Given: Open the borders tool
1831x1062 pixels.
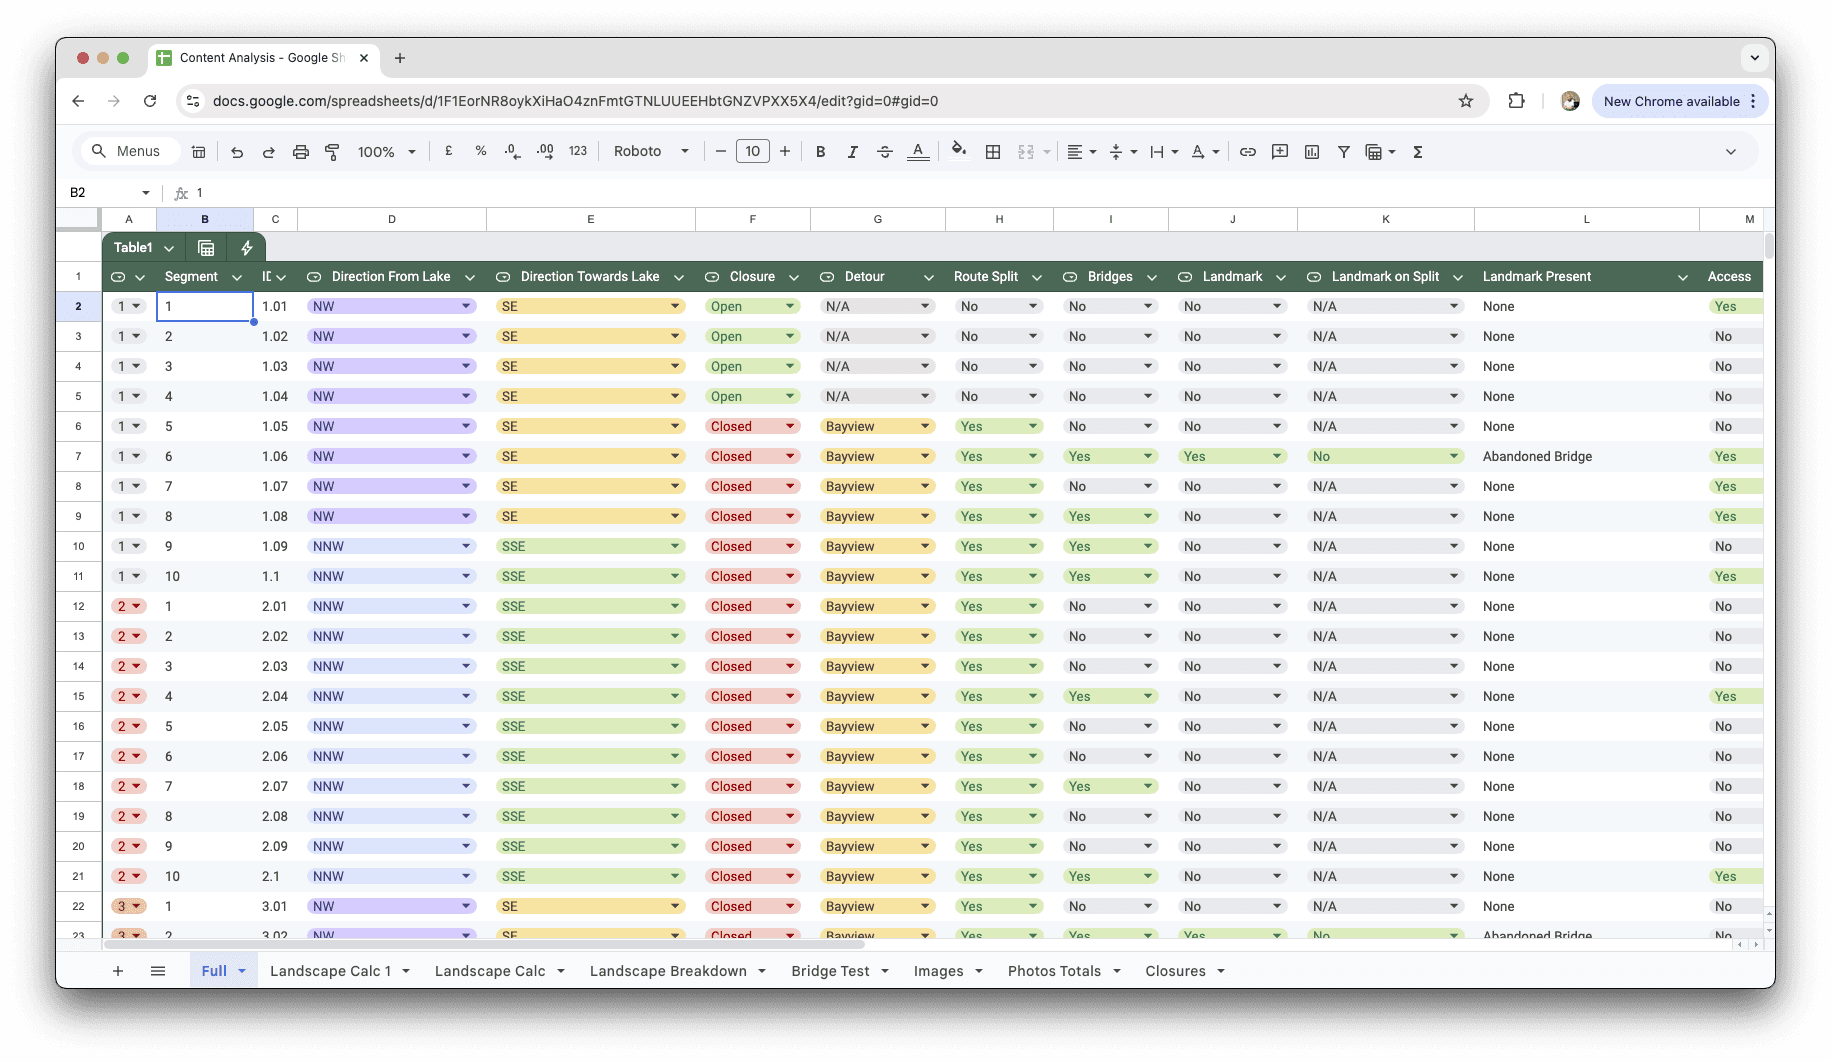Looking at the screenshot, I should pos(993,152).
